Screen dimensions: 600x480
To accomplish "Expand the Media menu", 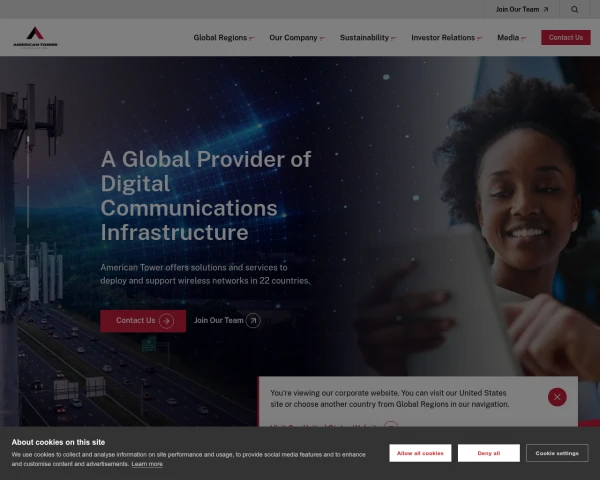I will (512, 38).
